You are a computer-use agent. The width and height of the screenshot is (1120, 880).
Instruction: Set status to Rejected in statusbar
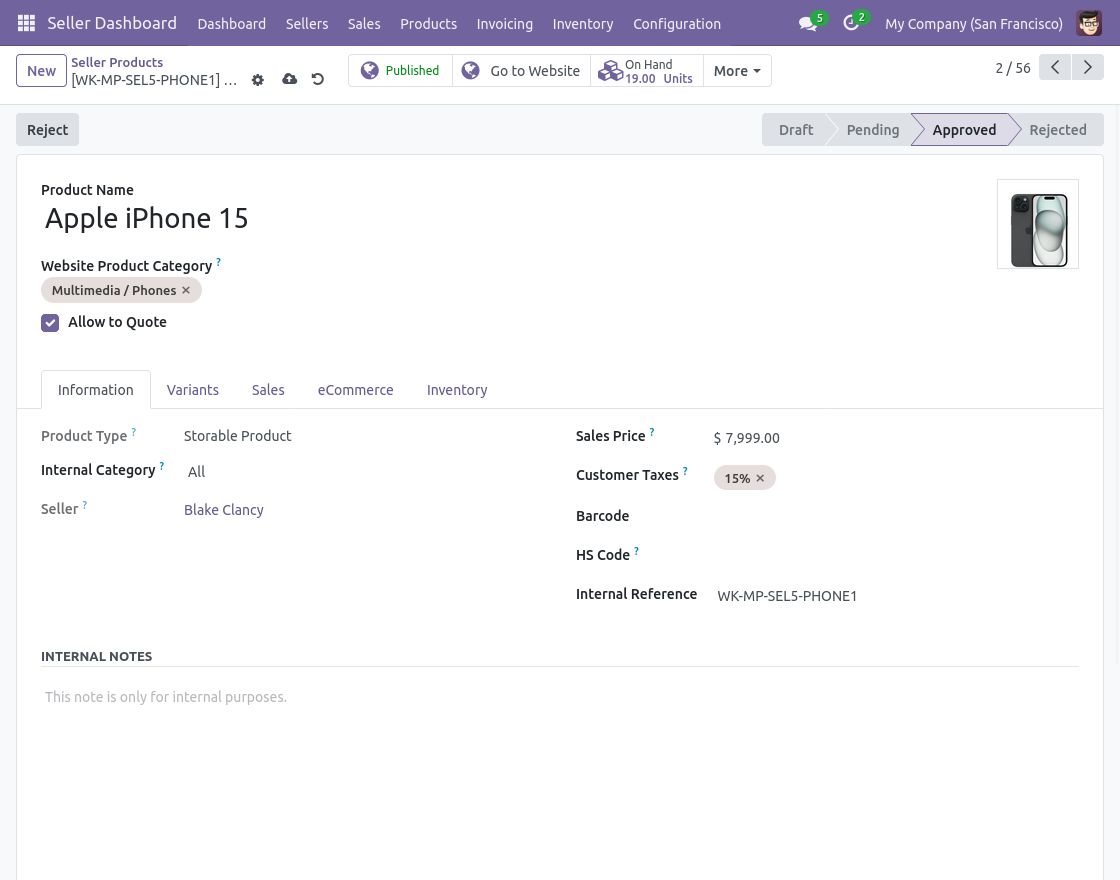click(1057, 130)
